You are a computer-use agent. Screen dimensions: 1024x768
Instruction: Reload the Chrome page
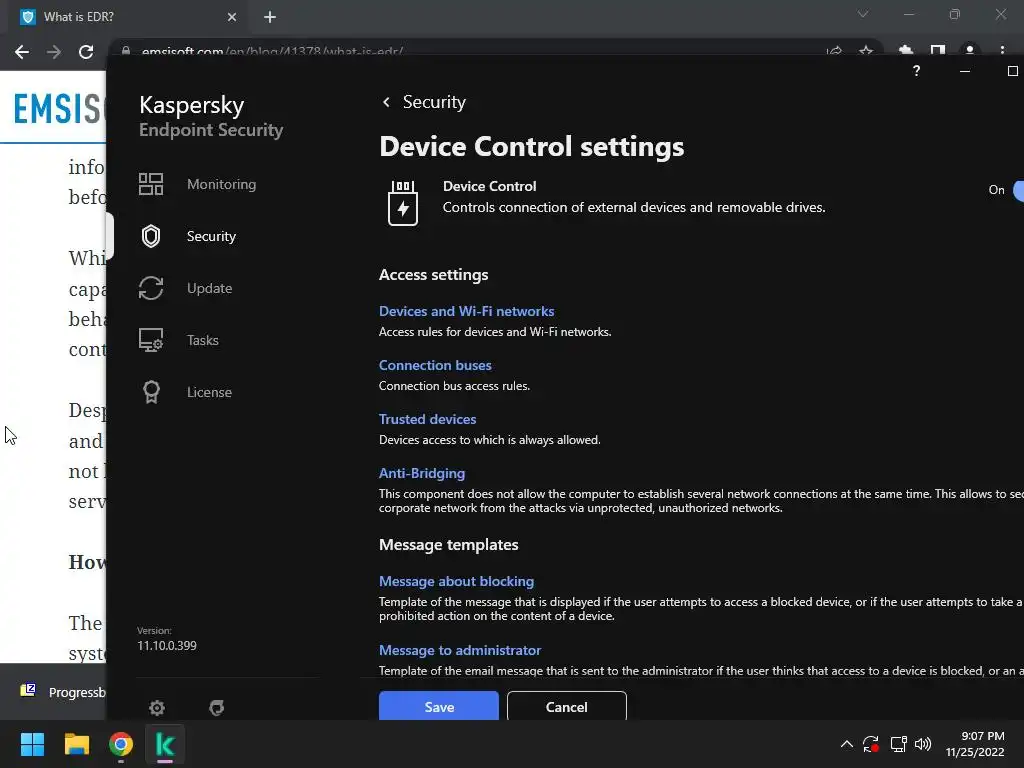click(x=86, y=52)
